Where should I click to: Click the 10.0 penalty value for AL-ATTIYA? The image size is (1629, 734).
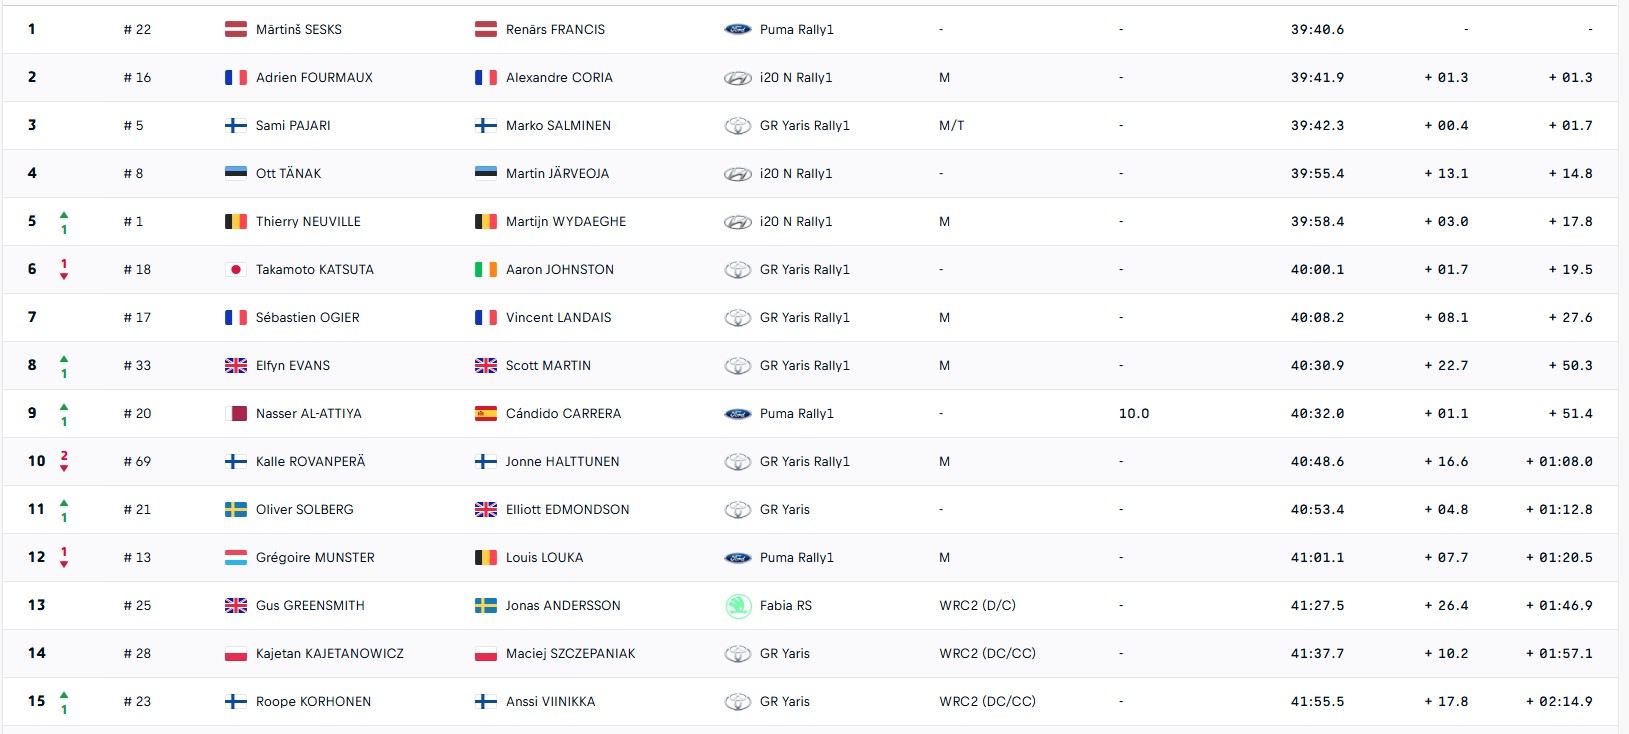[1133, 414]
